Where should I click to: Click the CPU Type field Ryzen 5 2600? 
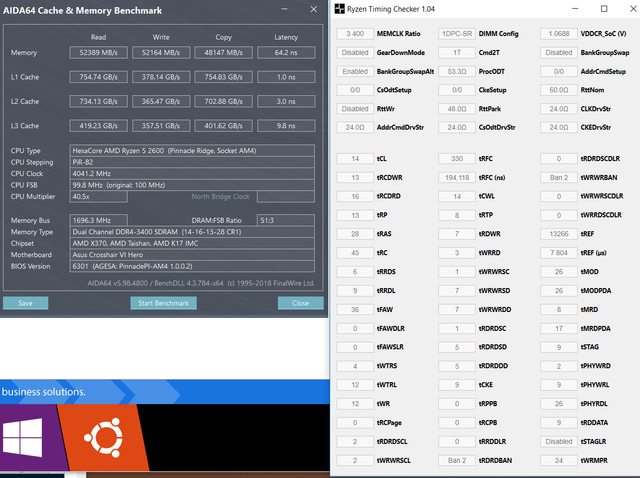[192, 151]
